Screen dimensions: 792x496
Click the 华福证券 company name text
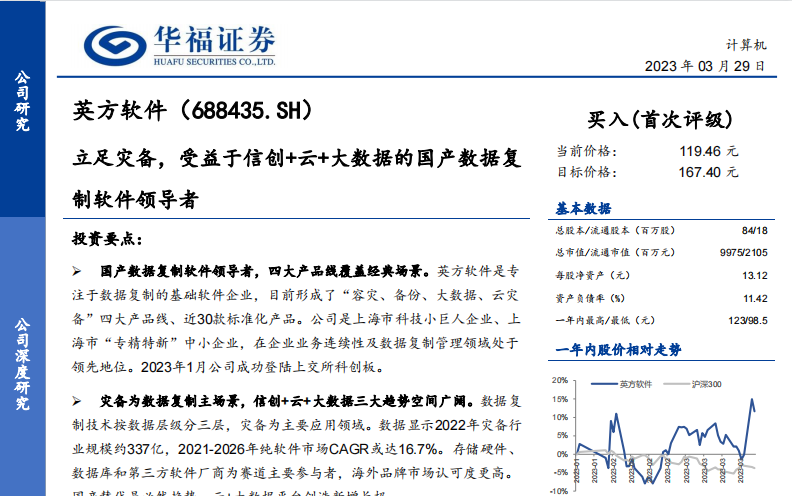pyautogui.click(x=215, y=39)
